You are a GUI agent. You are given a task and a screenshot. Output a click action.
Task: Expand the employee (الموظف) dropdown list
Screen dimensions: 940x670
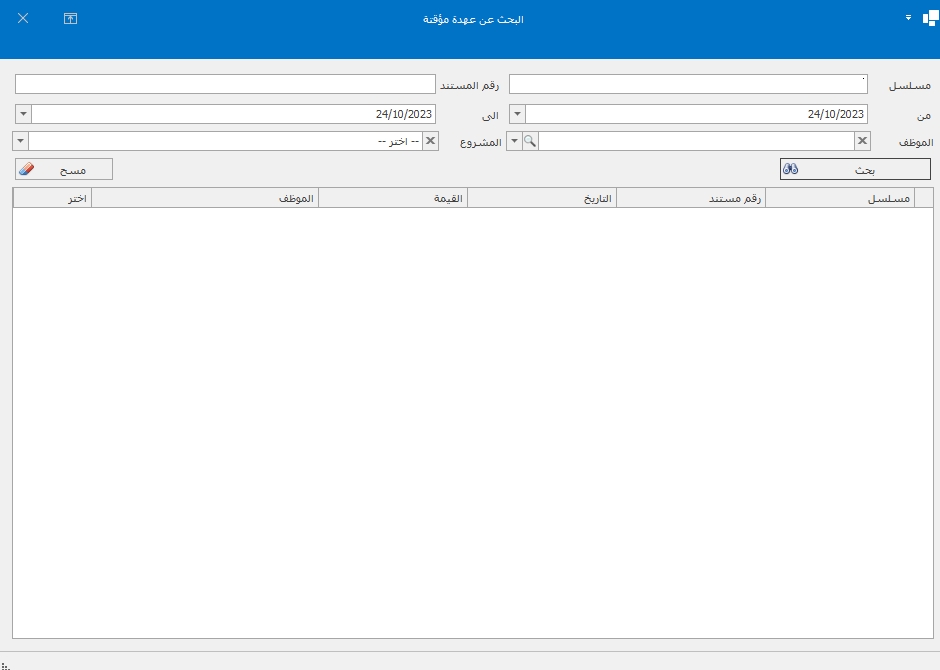(515, 142)
